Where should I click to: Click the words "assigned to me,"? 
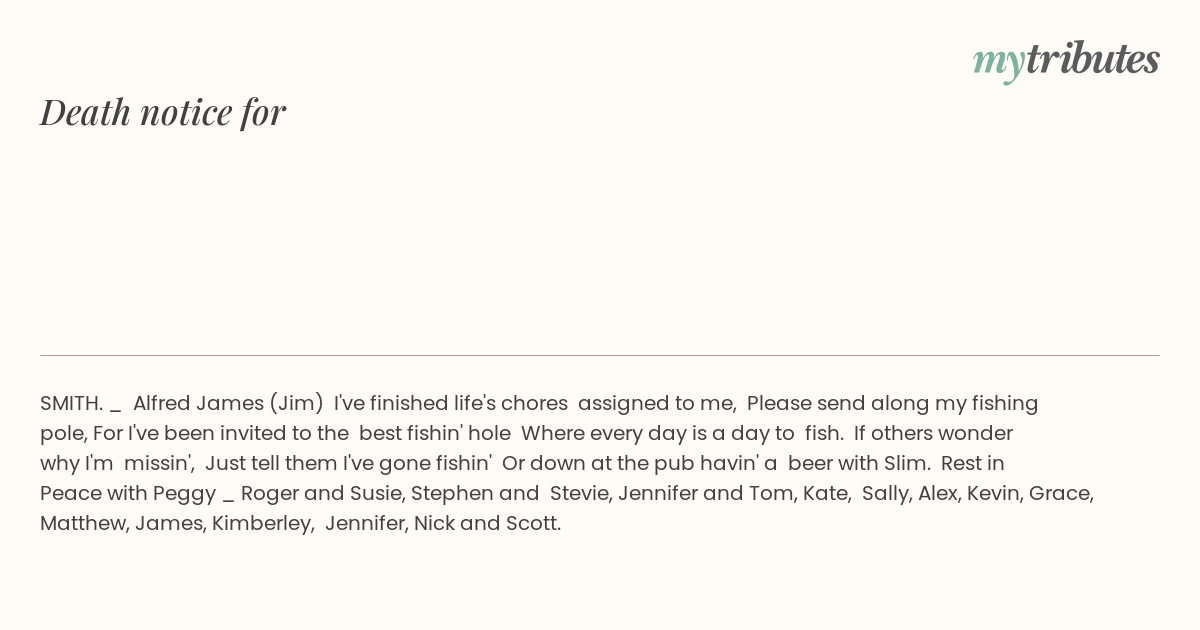pos(657,403)
